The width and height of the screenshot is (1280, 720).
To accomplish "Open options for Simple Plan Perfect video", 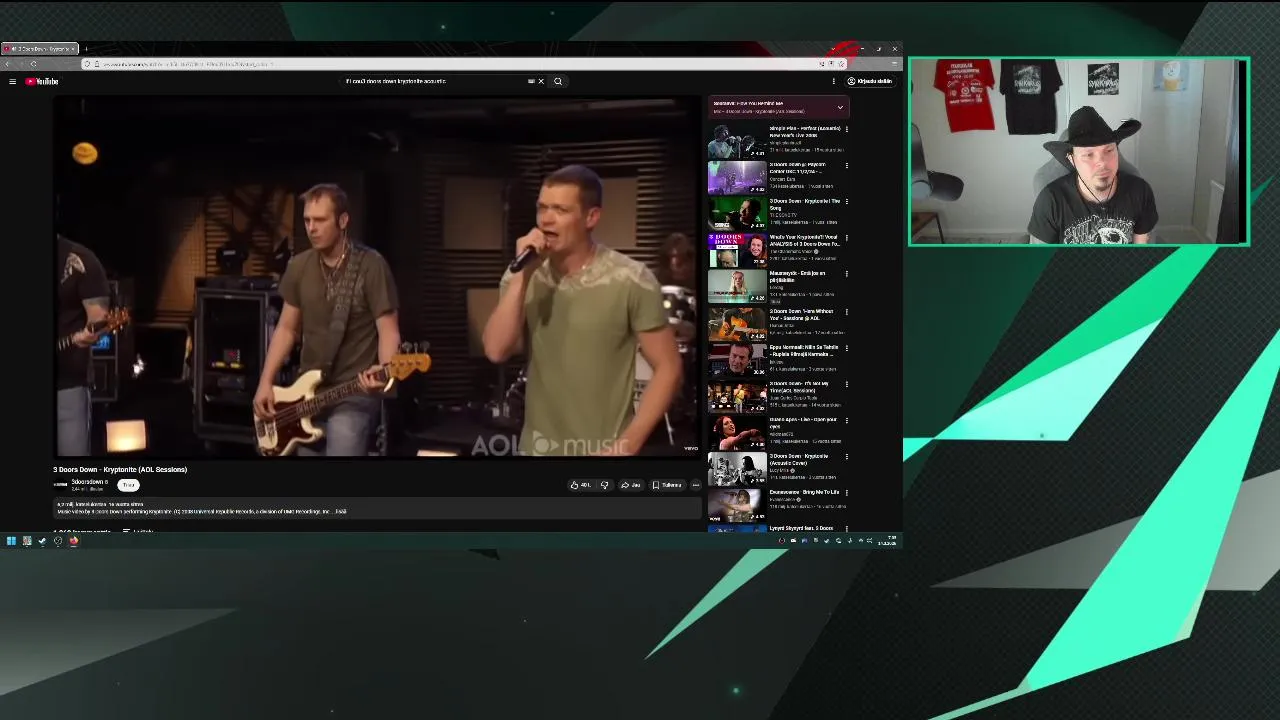I will [846, 130].
